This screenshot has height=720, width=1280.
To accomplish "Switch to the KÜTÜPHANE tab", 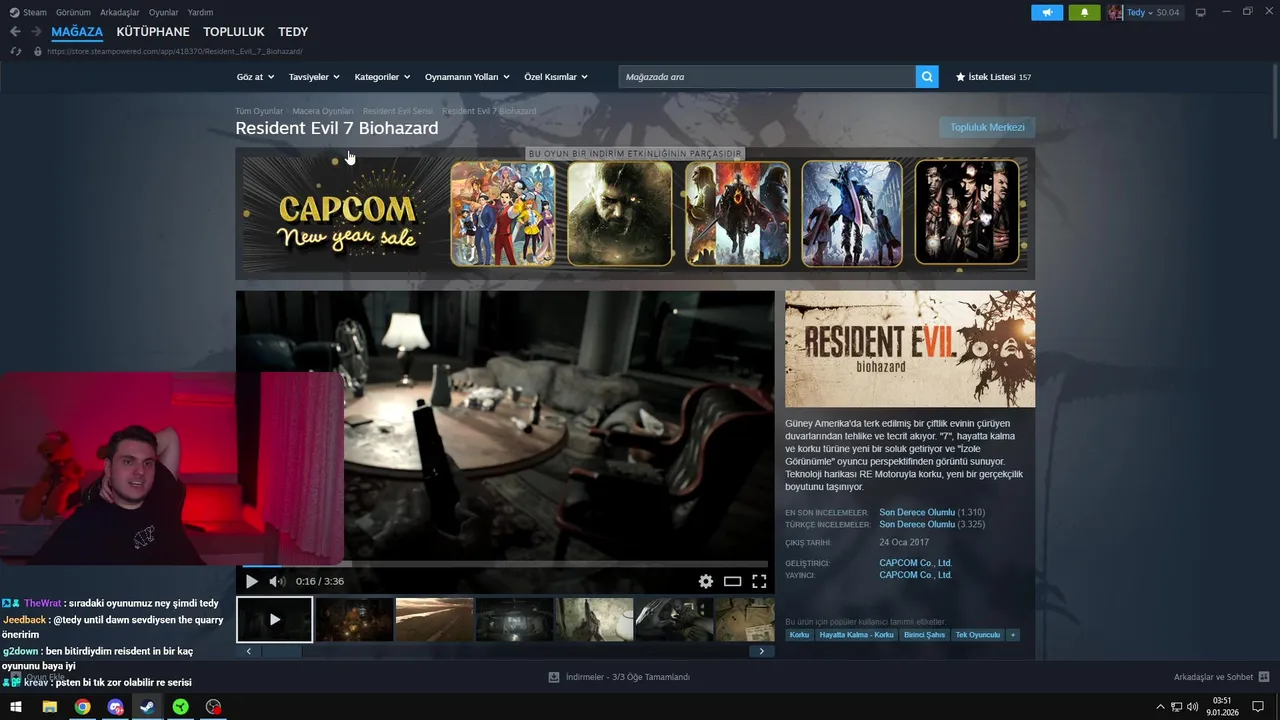I will (153, 32).
